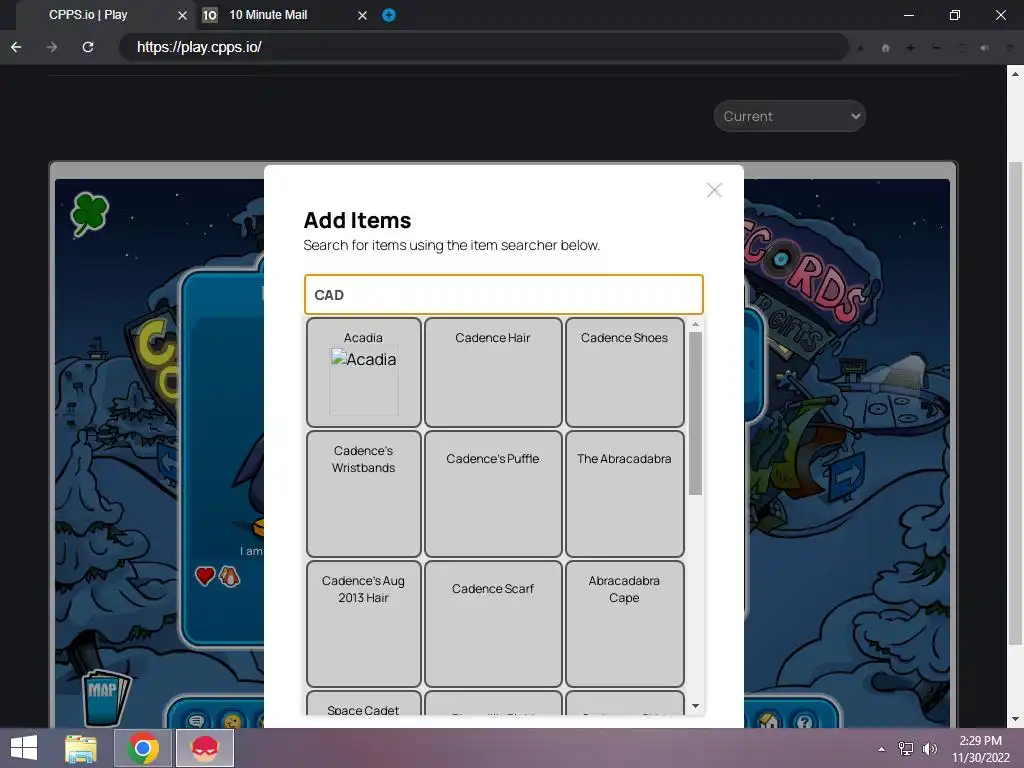1024x768 pixels.
Task: Close the 10 Minute Mail tab
Action: [362, 15]
